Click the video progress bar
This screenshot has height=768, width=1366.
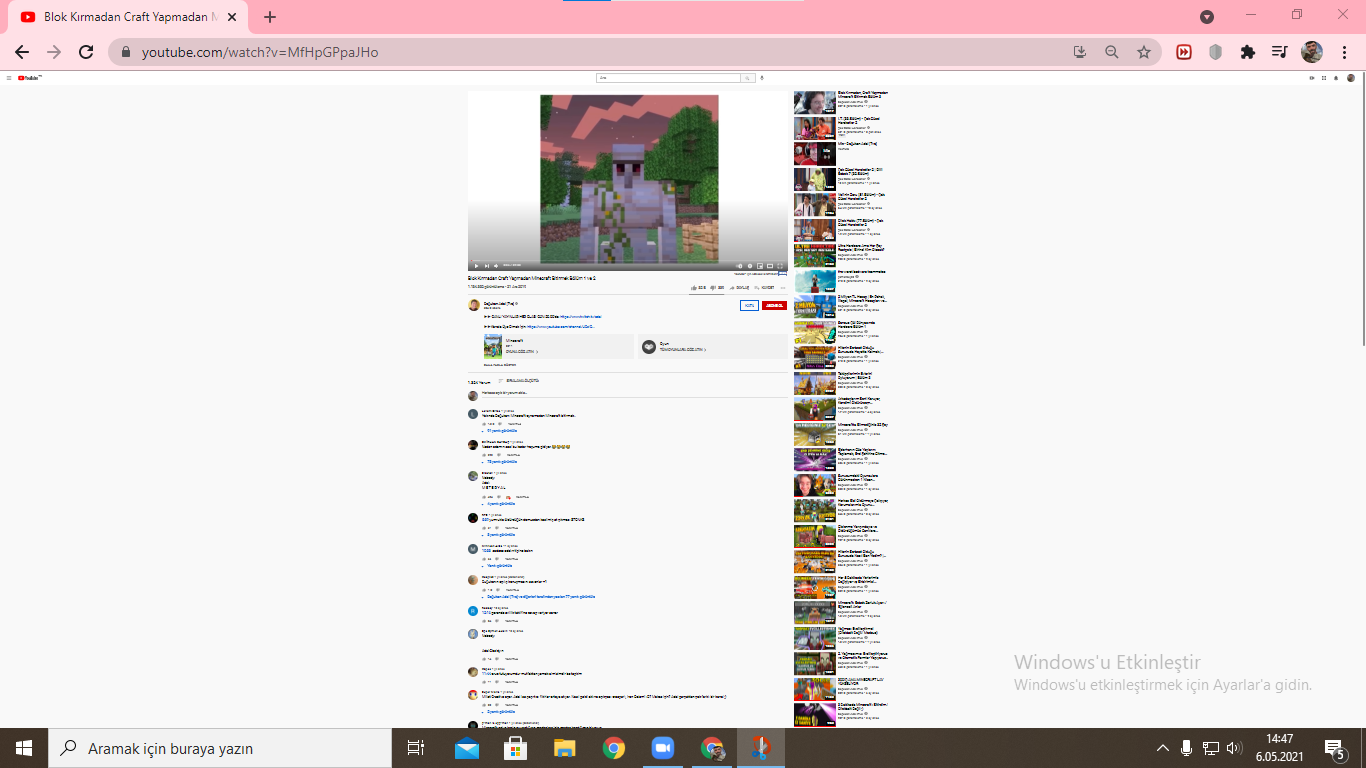coord(628,259)
